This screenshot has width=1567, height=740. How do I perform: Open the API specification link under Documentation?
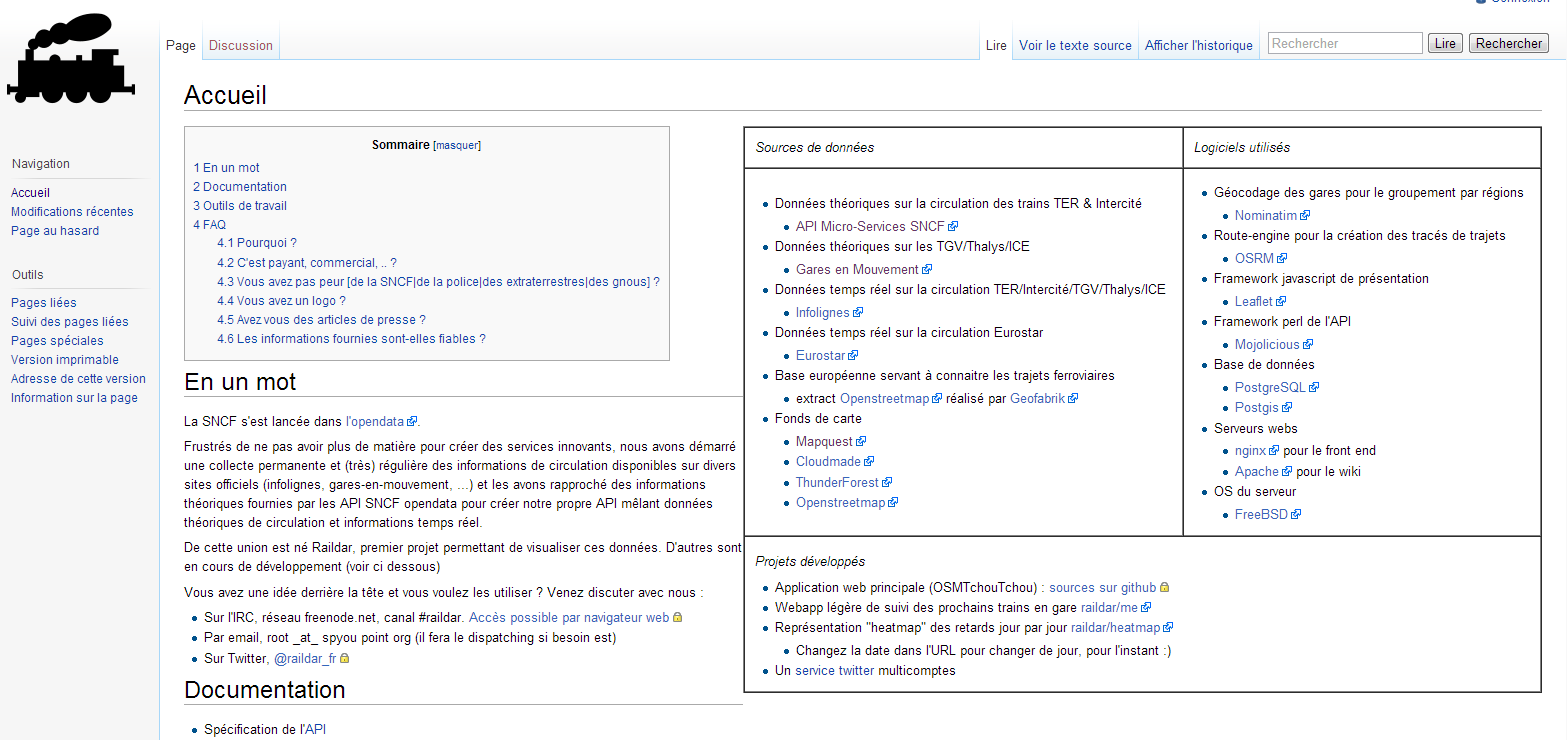316,730
